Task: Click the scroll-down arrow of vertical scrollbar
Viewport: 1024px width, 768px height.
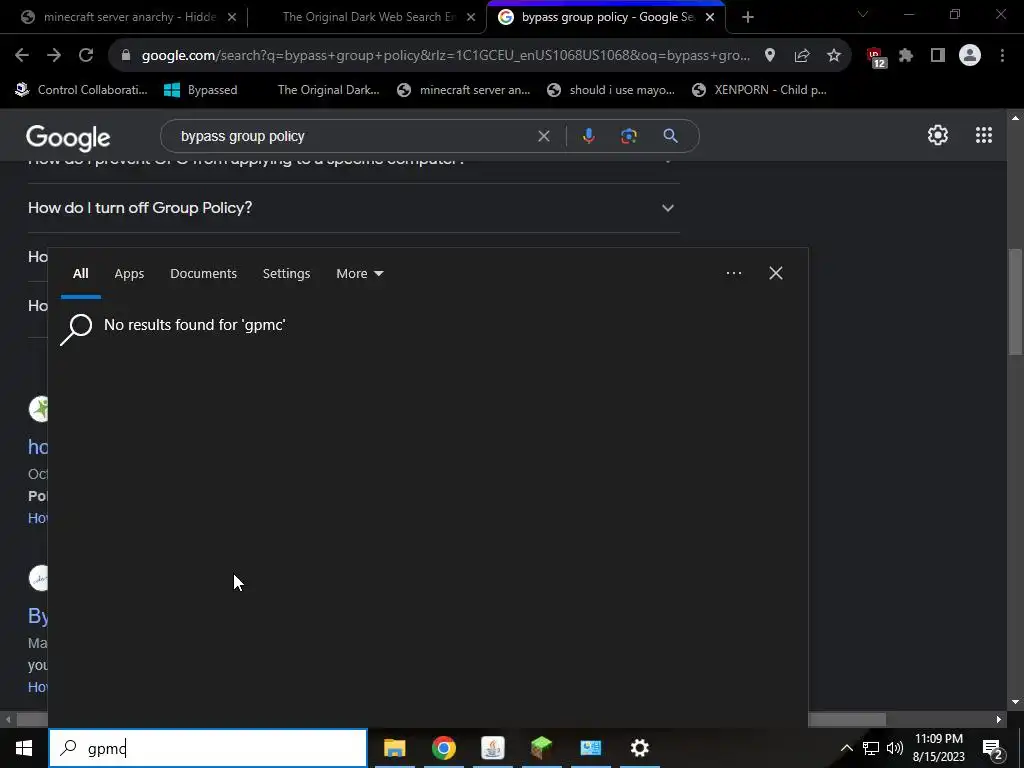Action: click(x=1015, y=702)
